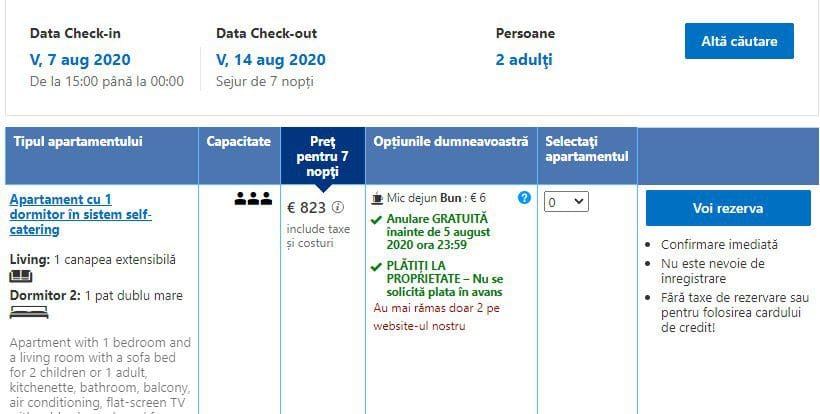Select the check-out date V, 14 aug 2020
The width and height of the screenshot is (820, 414).
(x=271, y=60)
